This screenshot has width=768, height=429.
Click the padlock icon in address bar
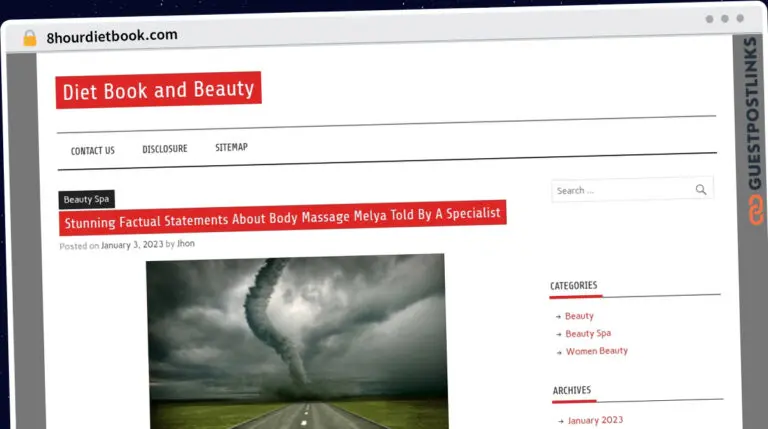(29, 38)
